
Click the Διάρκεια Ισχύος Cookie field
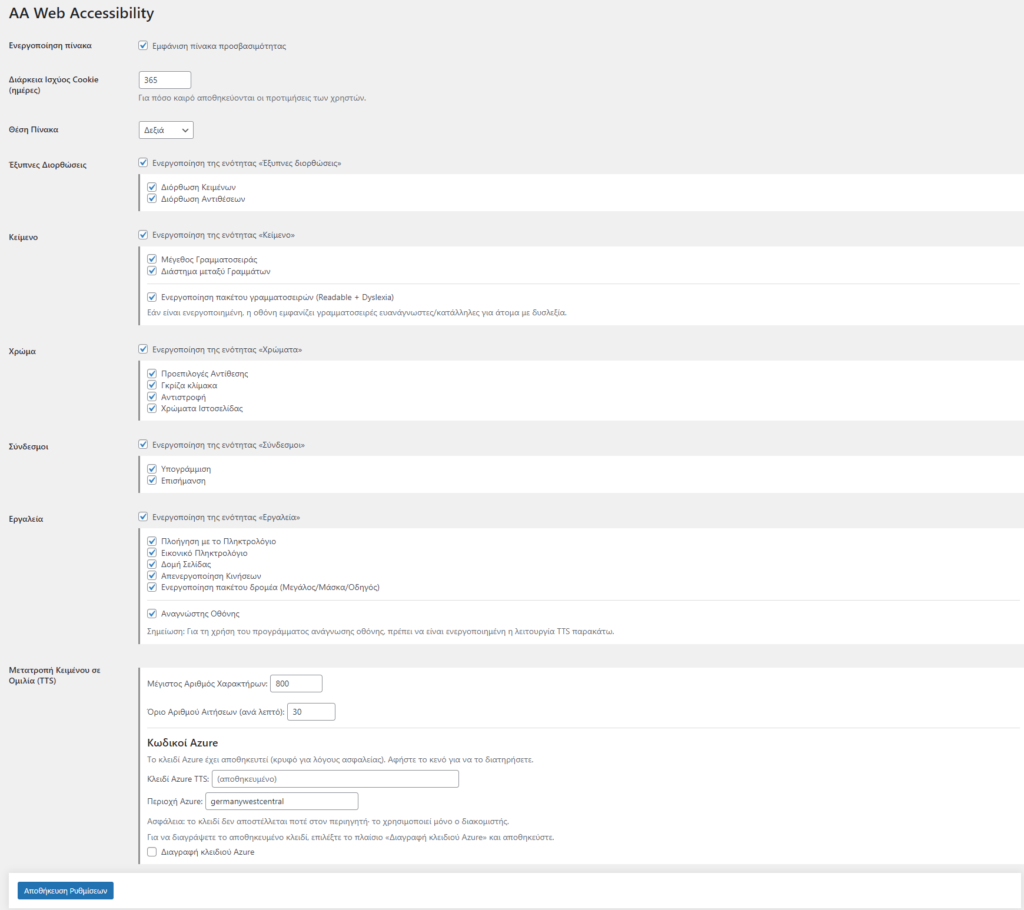165,80
